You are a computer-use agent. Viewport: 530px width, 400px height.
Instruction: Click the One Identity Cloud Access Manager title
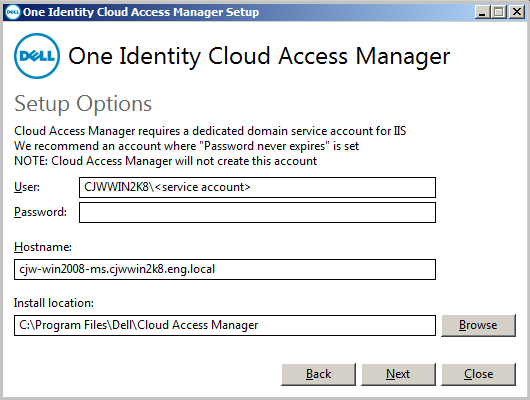click(x=259, y=56)
